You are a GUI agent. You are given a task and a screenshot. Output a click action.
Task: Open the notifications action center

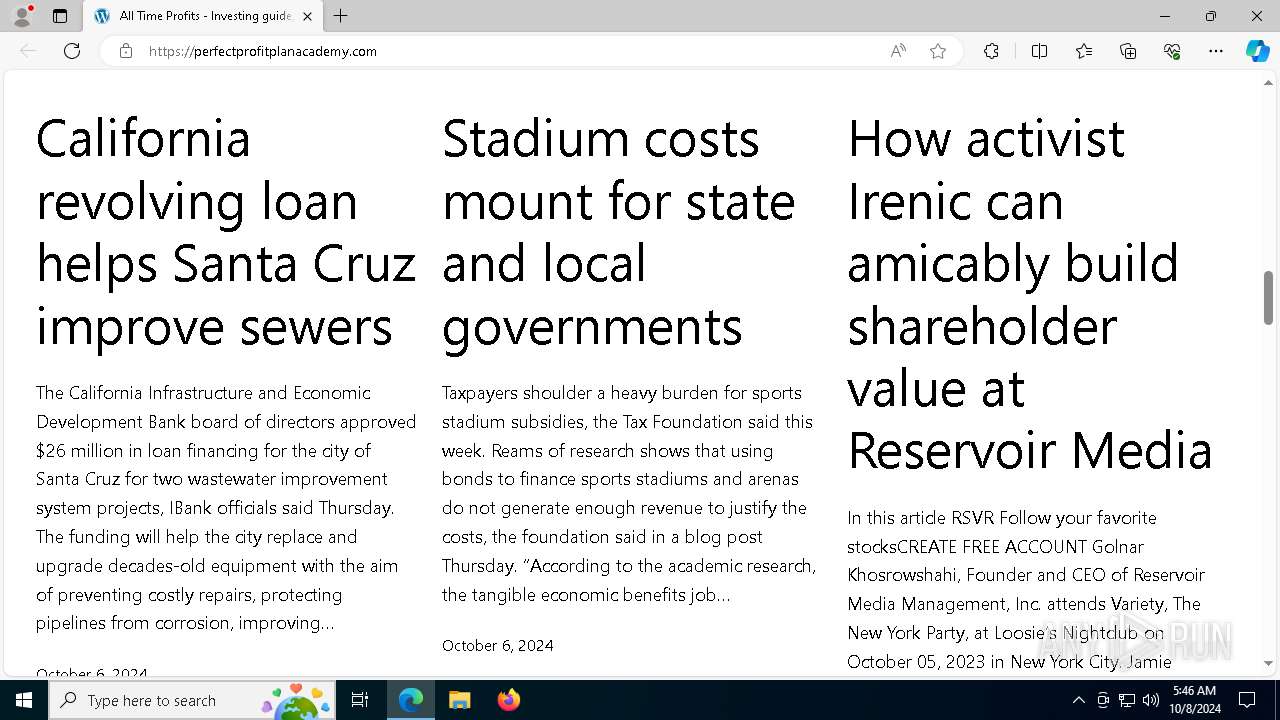tap(1247, 700)
